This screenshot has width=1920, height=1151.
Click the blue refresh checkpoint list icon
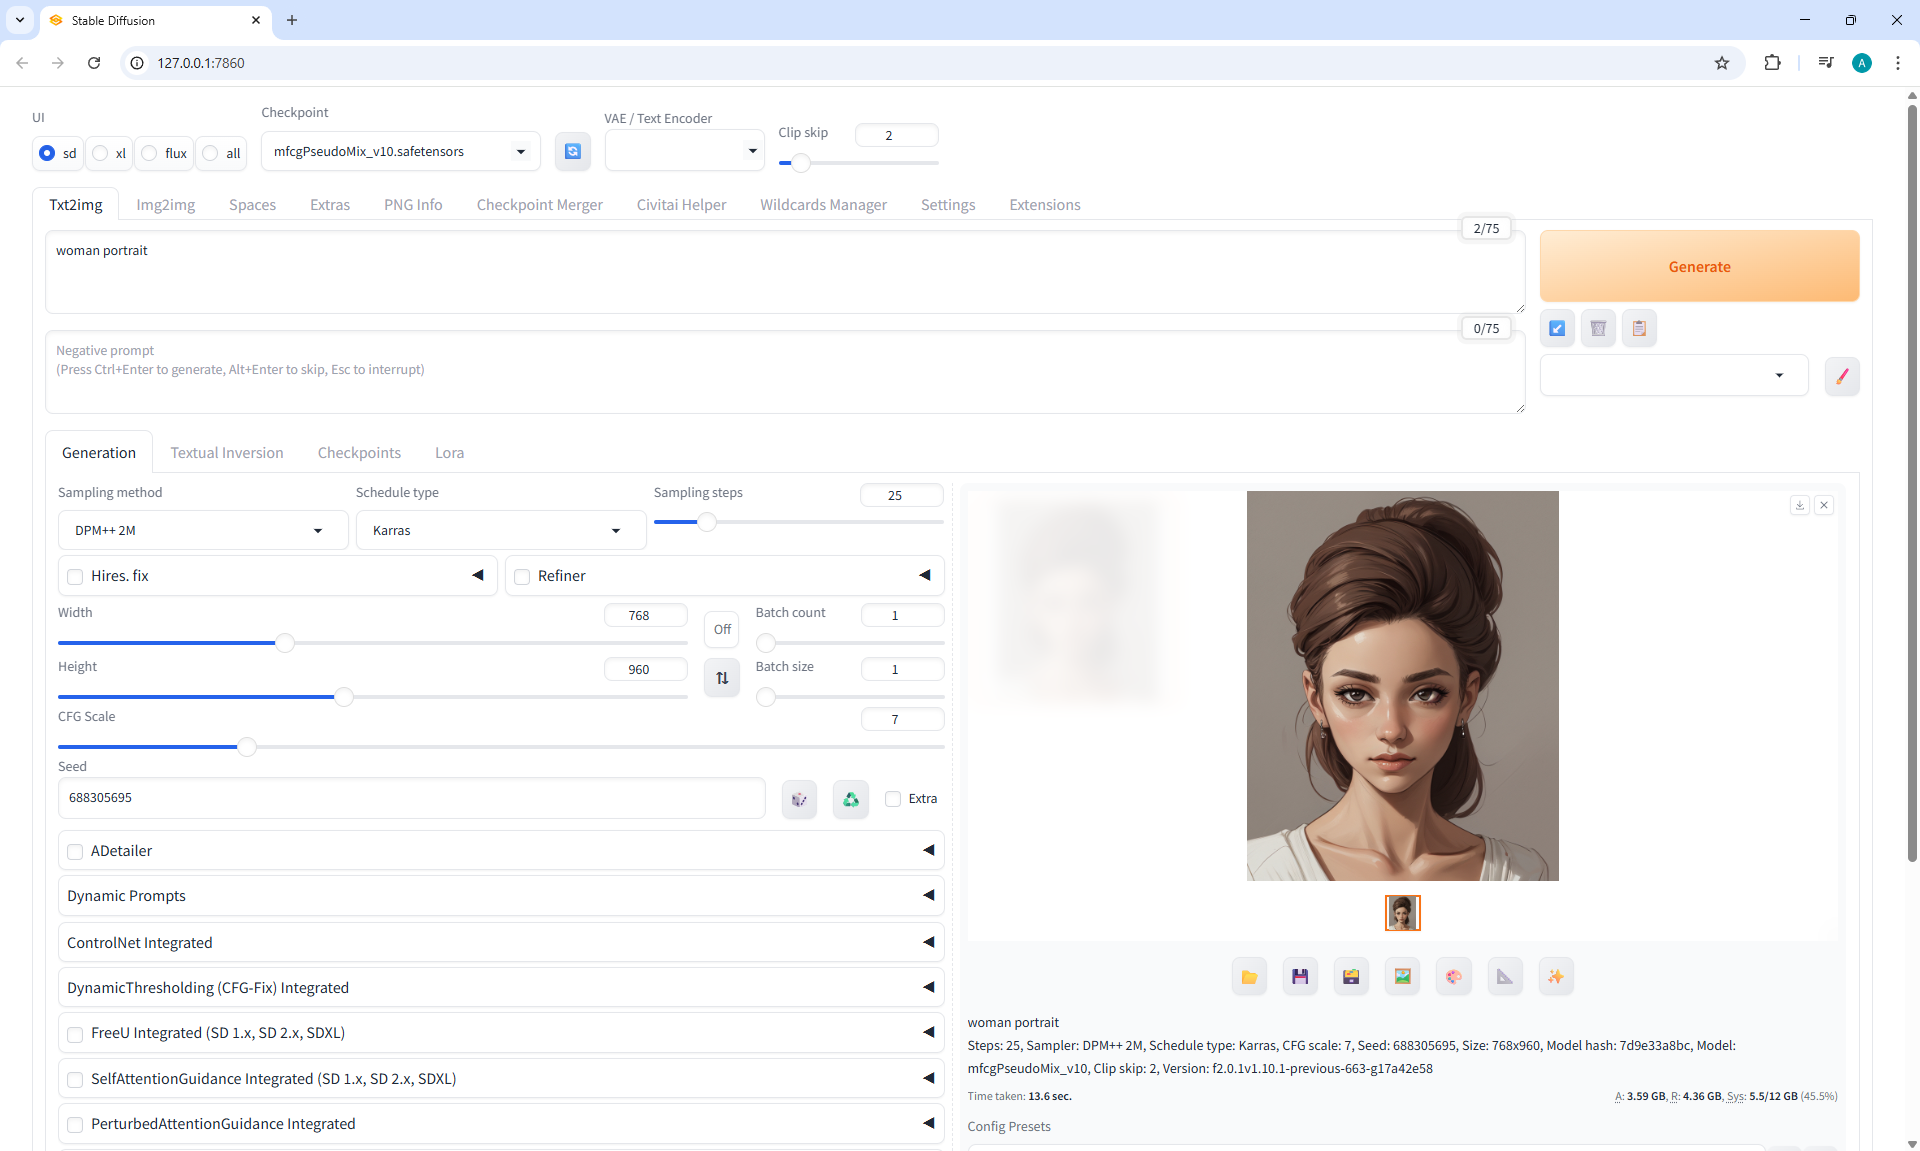coord(572,151)
